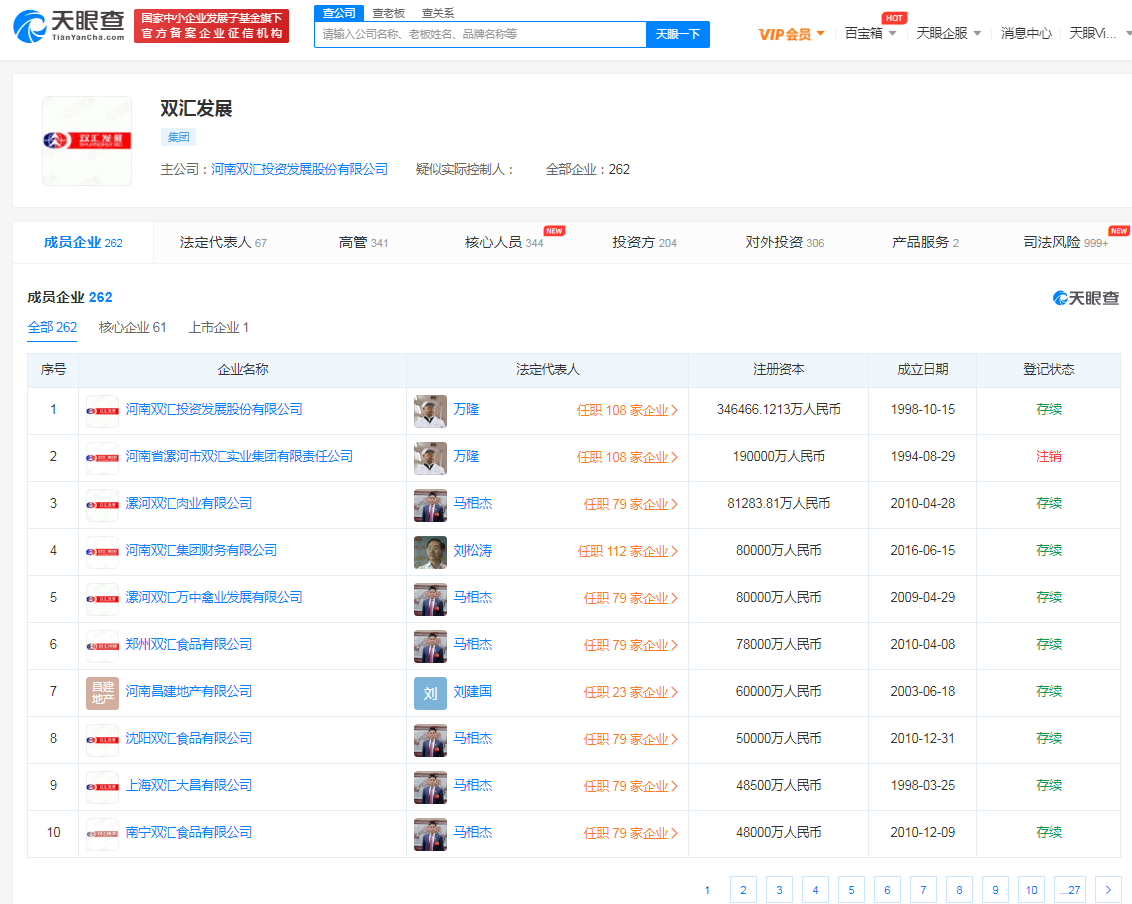Open the 对外投资 306 tab
The width and height of the screenshot is (1132, 904).
pyautogui.click(x=785, y=243)
